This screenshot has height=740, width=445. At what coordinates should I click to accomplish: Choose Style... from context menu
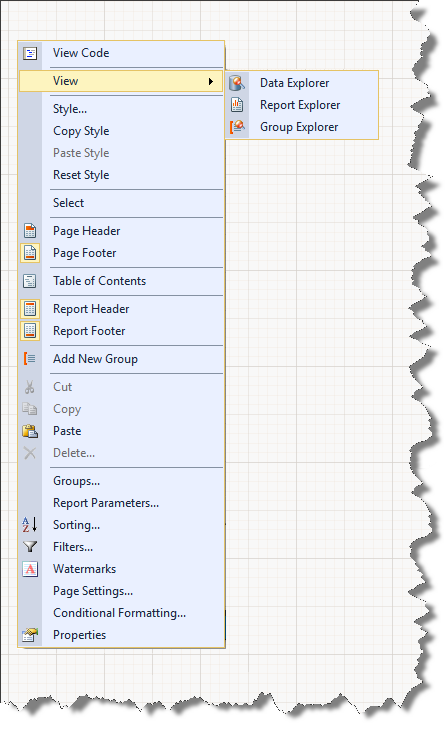tap(70, 109)
